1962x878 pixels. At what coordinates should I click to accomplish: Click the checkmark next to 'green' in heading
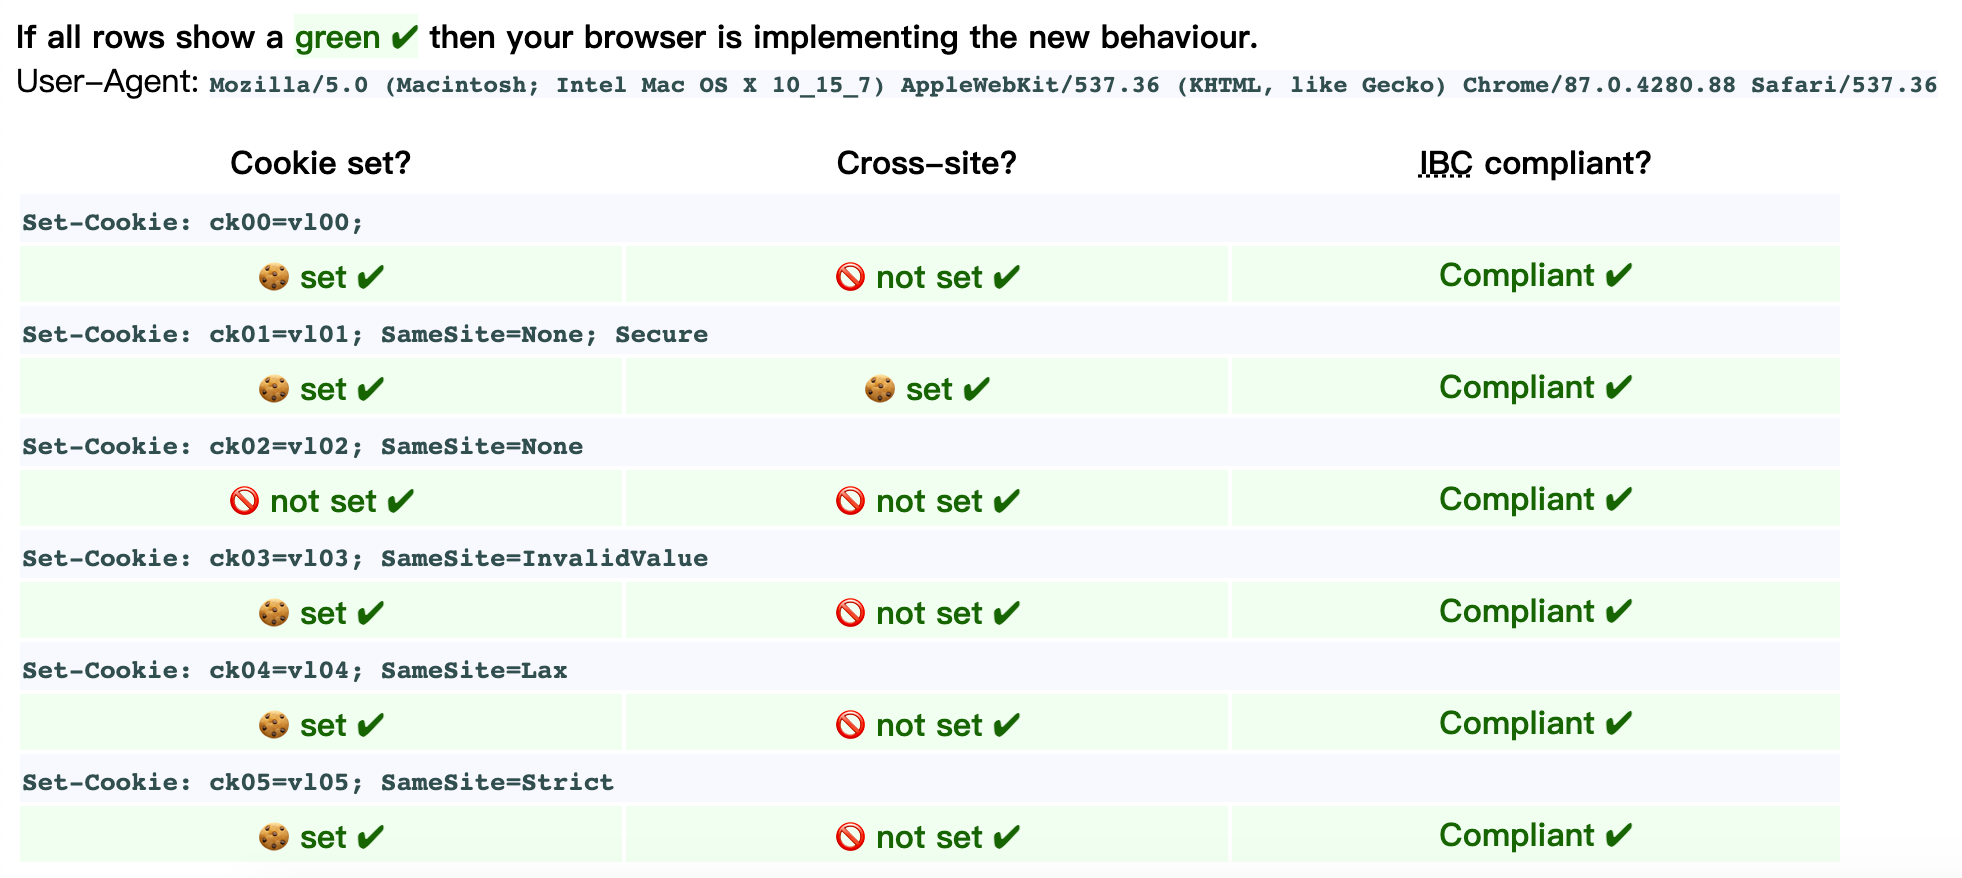tap(404, 38)
